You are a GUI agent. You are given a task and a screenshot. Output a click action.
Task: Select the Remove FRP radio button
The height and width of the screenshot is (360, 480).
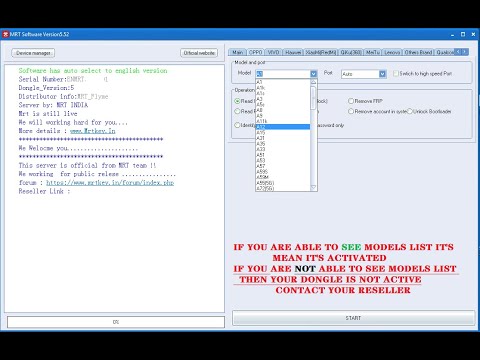351,101
